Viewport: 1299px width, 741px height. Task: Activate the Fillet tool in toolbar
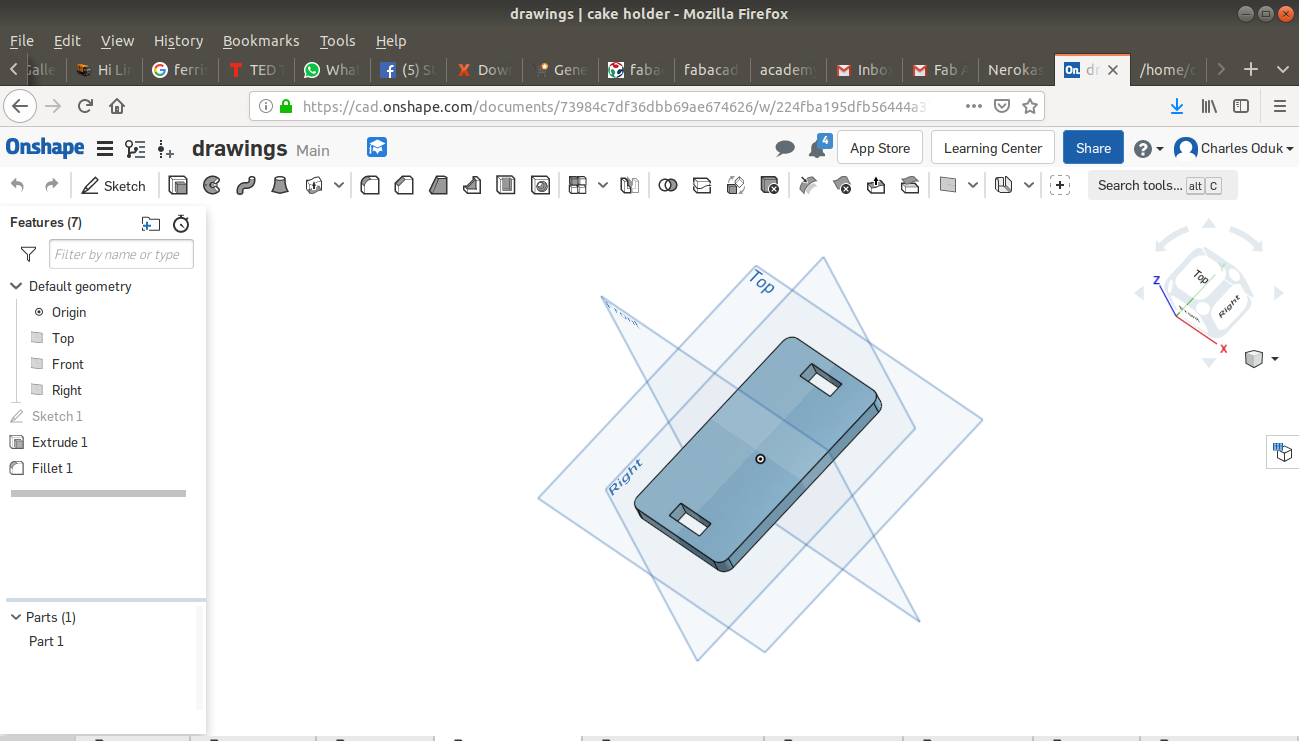click(x=370, y=185)
